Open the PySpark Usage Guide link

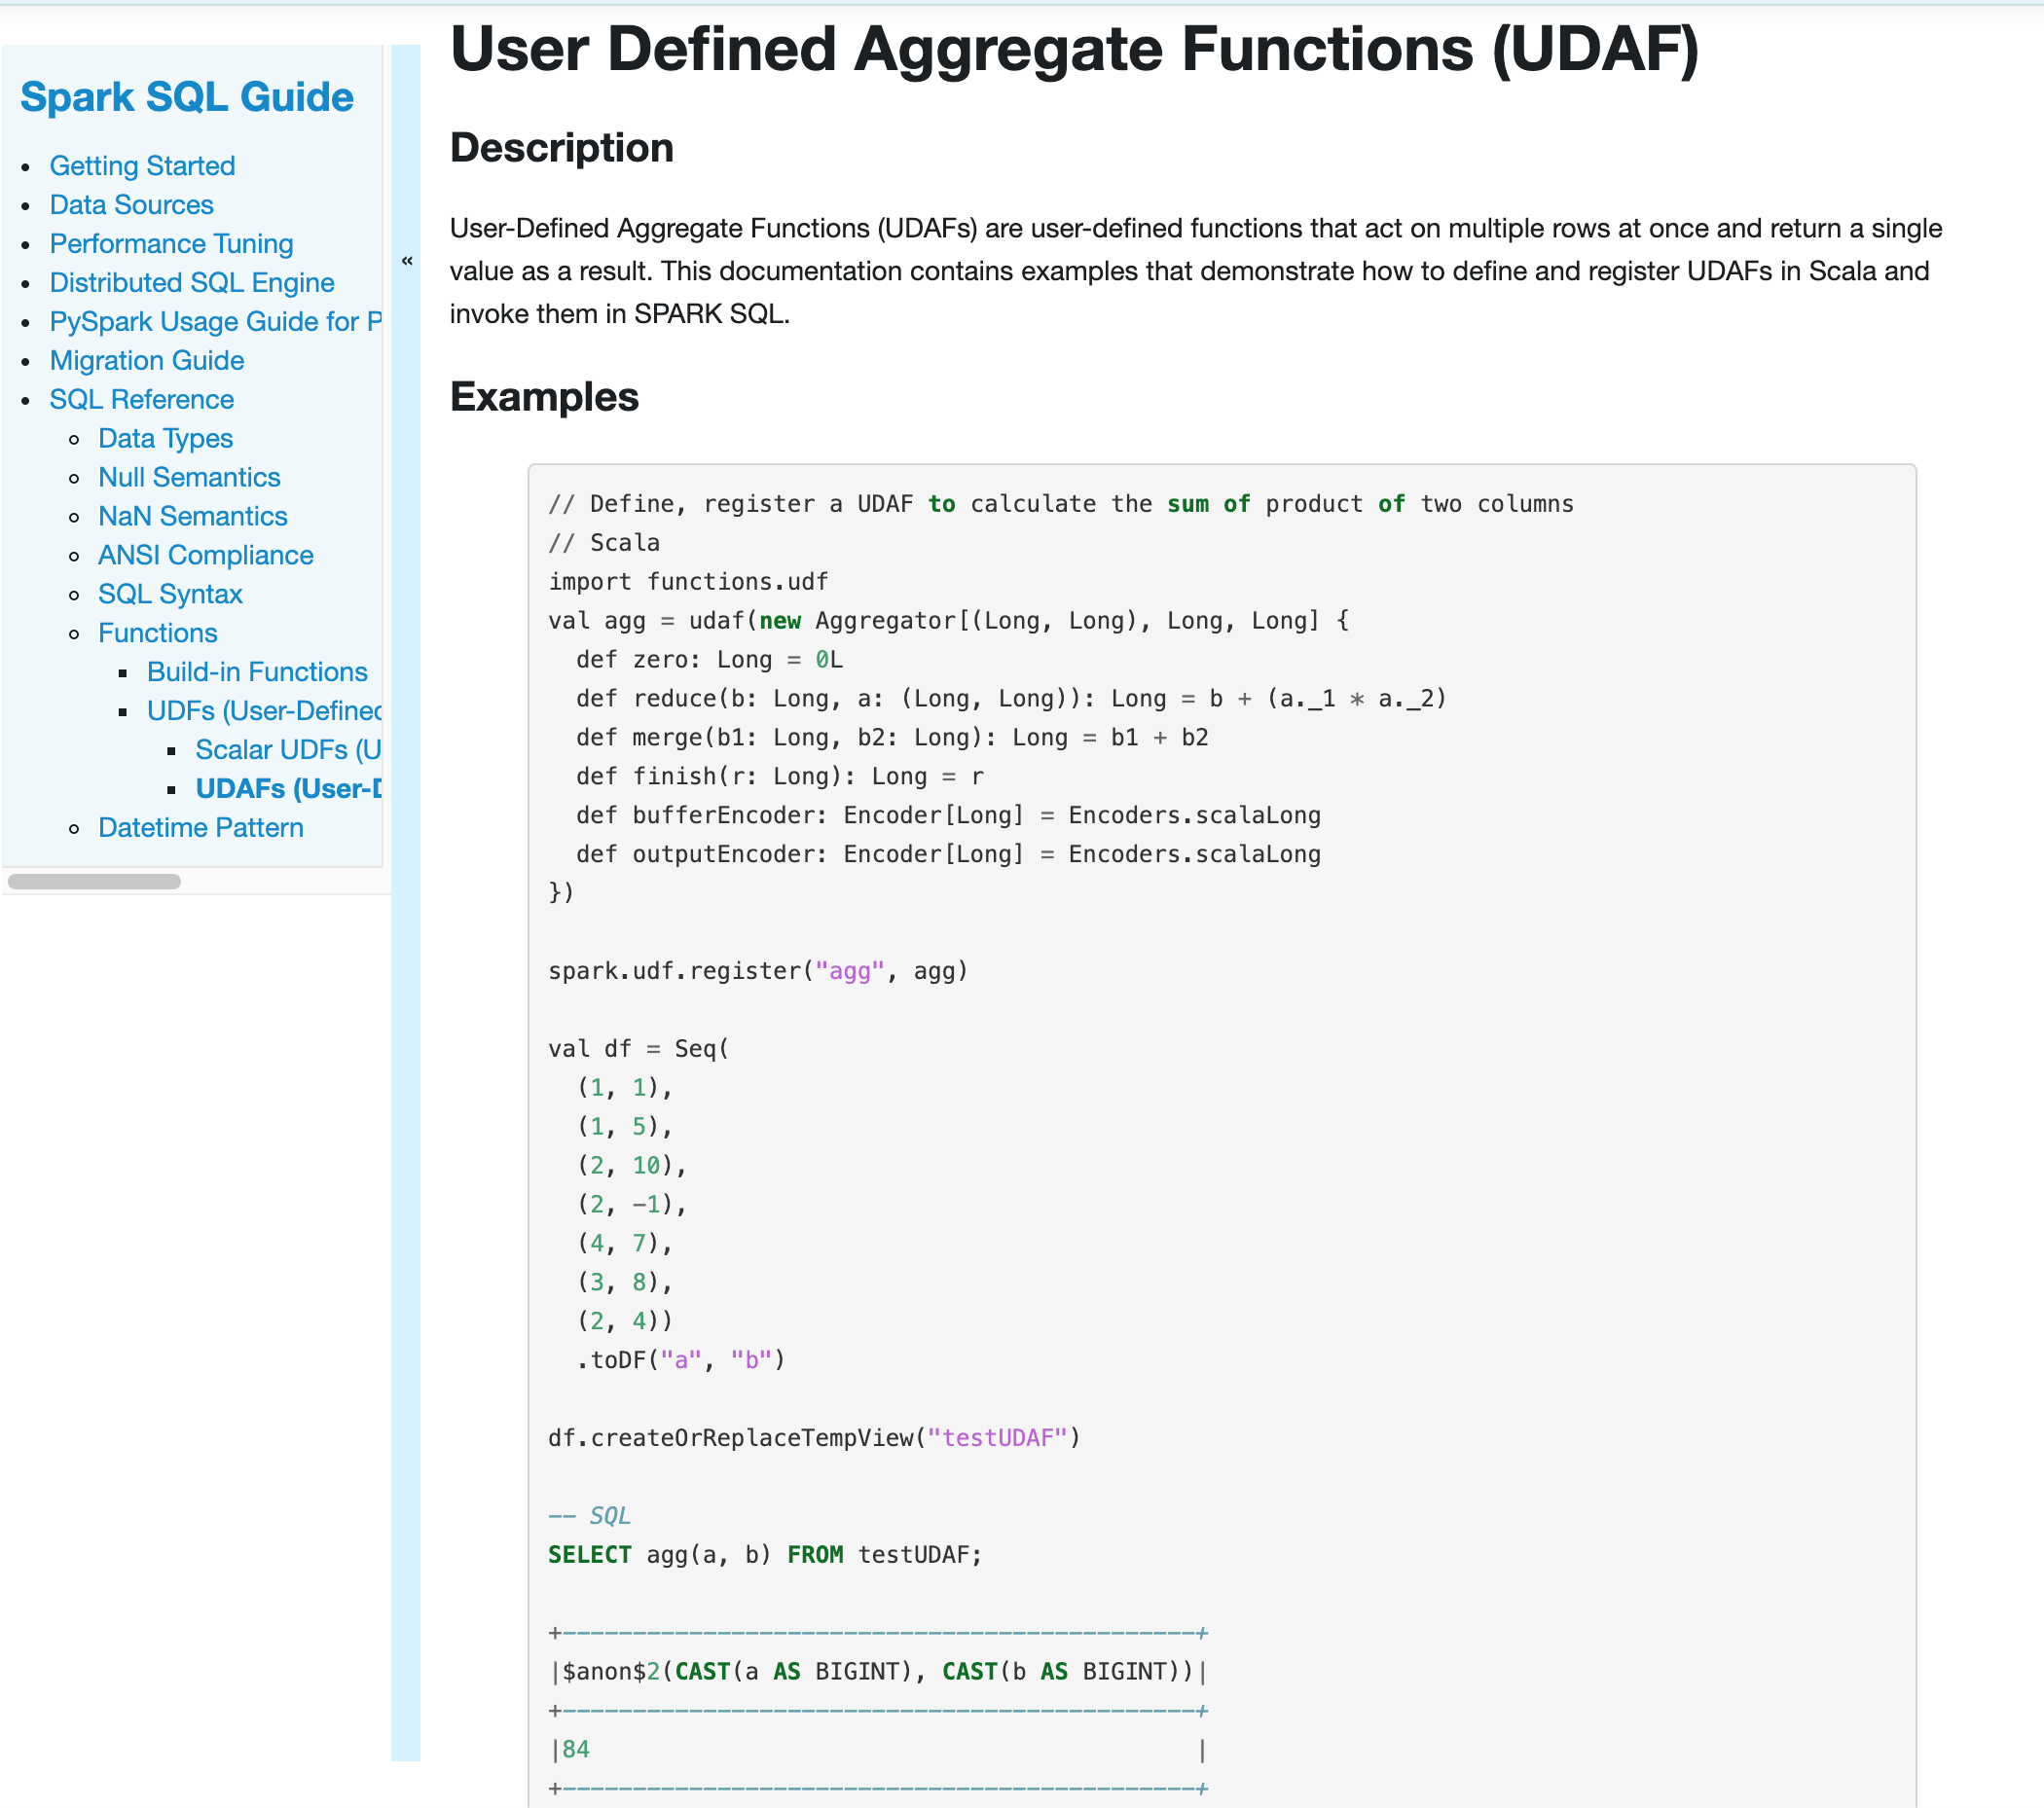point(215,322)
